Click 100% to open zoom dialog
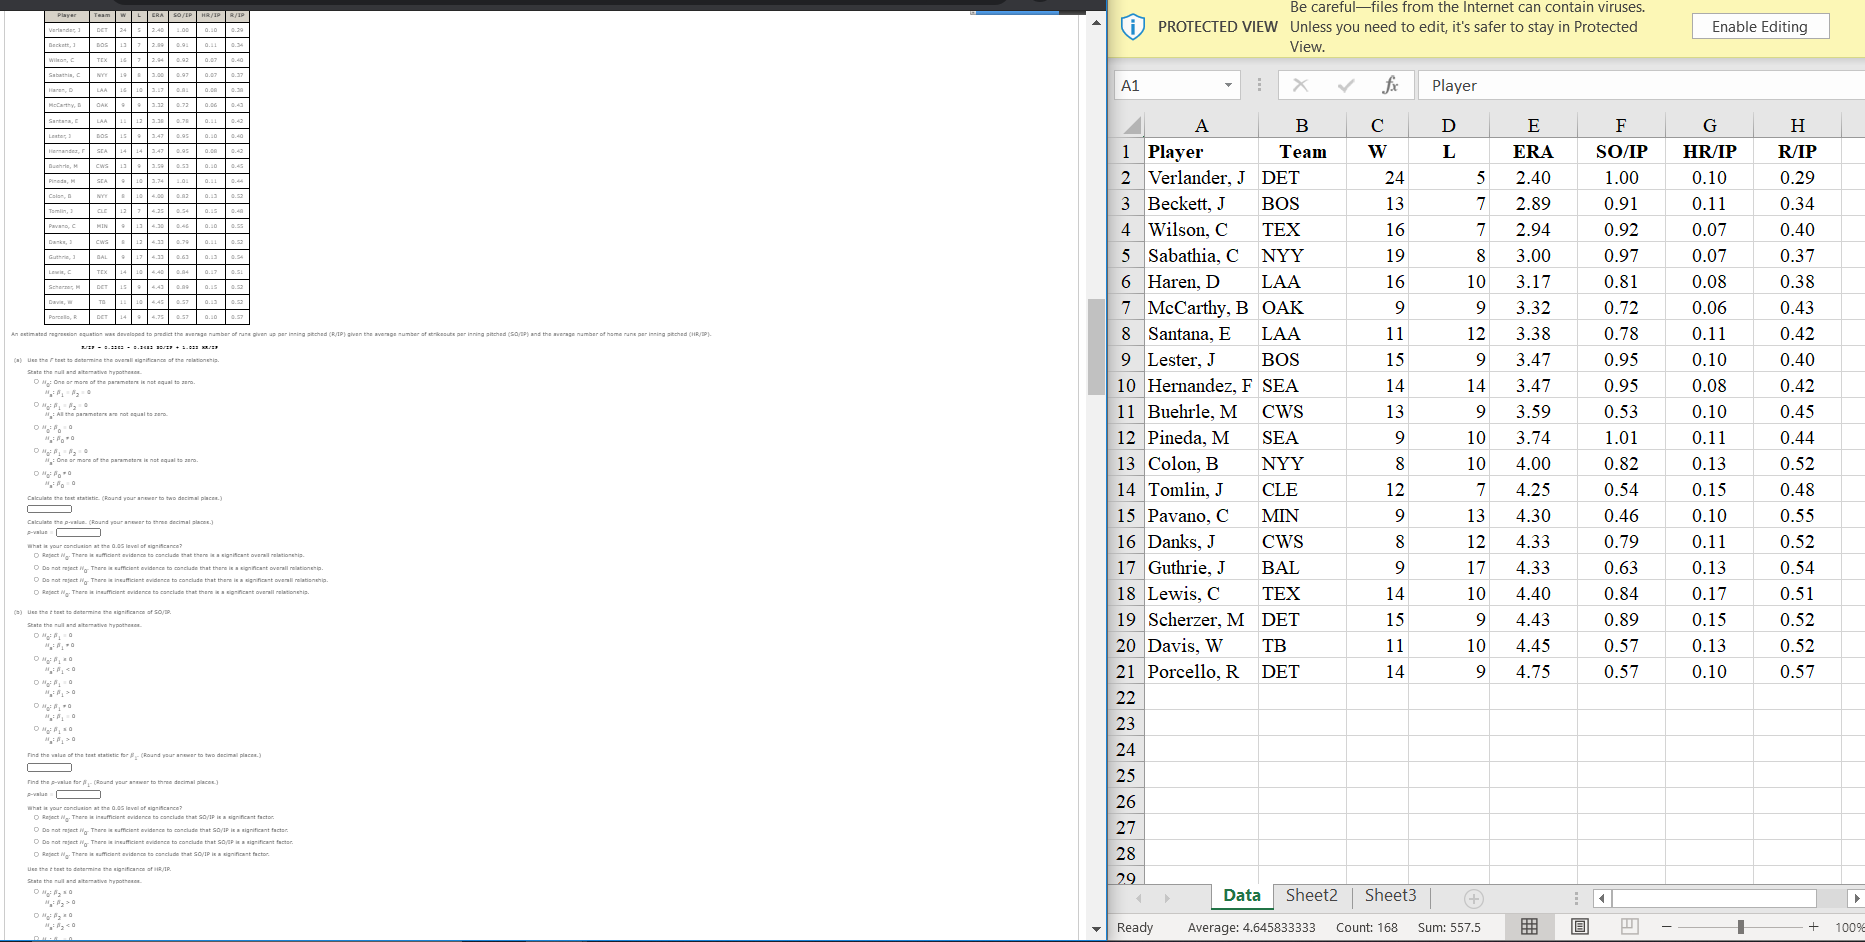This screenshot has height=942, width=1865. (x=1847, y=926)
